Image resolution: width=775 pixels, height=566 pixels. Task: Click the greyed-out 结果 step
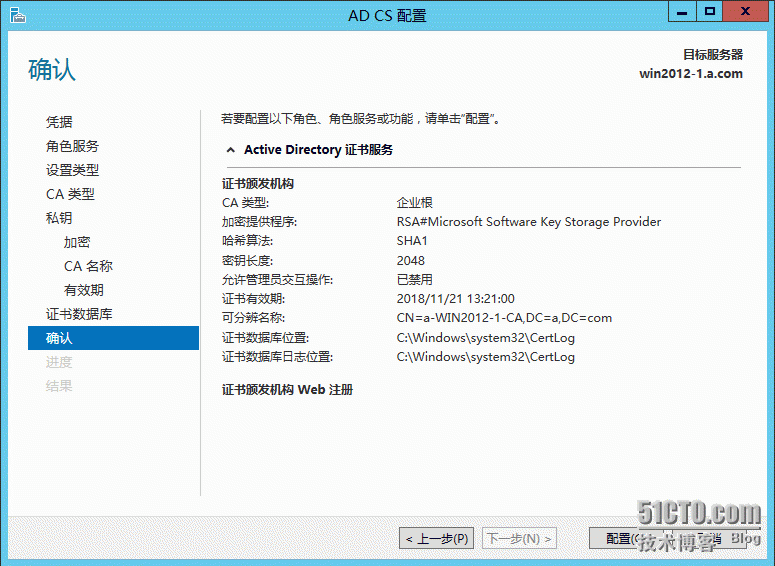pyautogui.click(x=59, y=386)
